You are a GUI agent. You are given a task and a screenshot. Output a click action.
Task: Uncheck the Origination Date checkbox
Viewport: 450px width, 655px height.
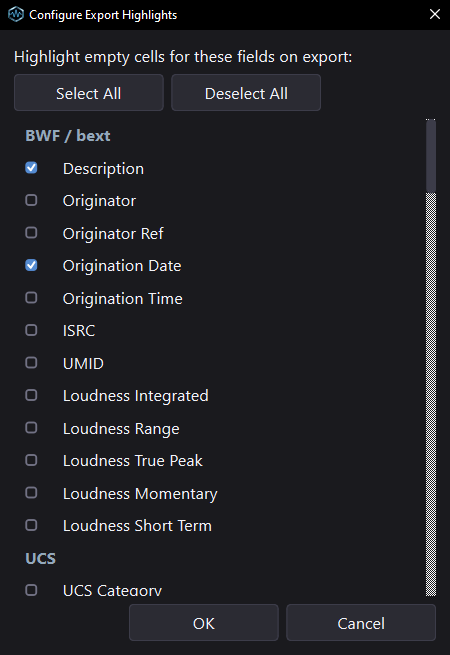coord(31,265)
